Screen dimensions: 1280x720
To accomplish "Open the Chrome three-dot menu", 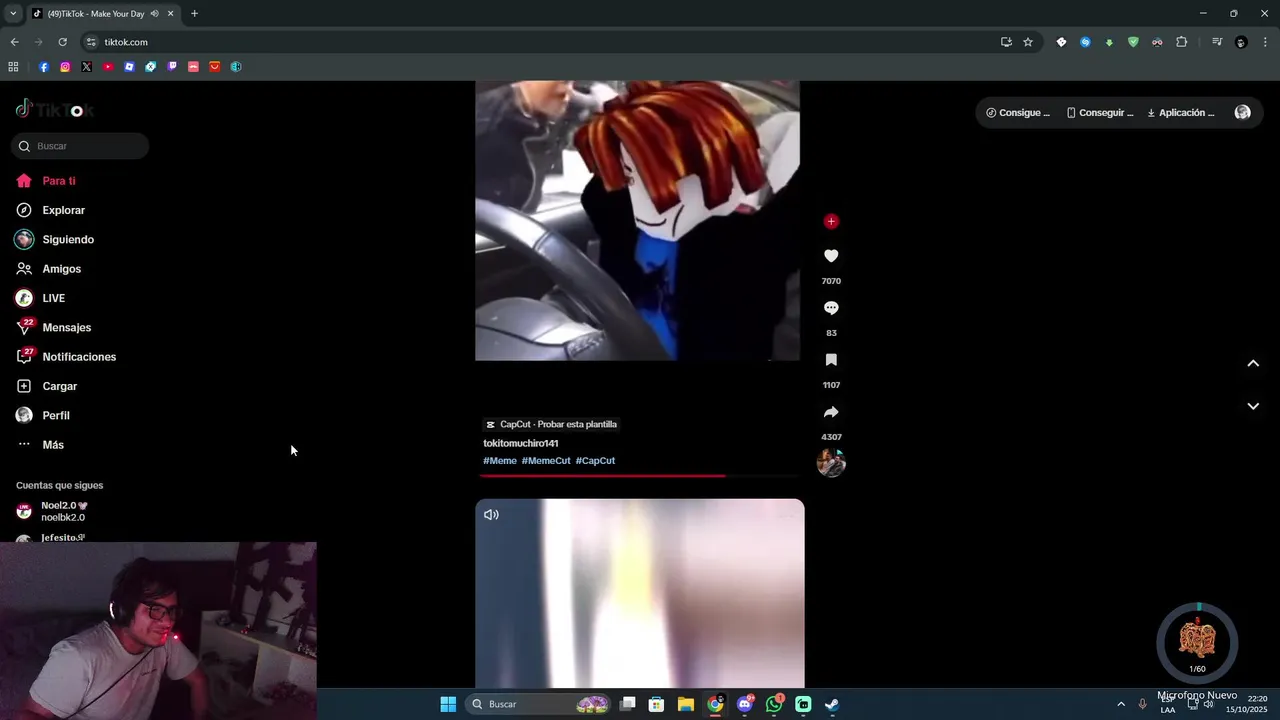I will pos(1265,42).
